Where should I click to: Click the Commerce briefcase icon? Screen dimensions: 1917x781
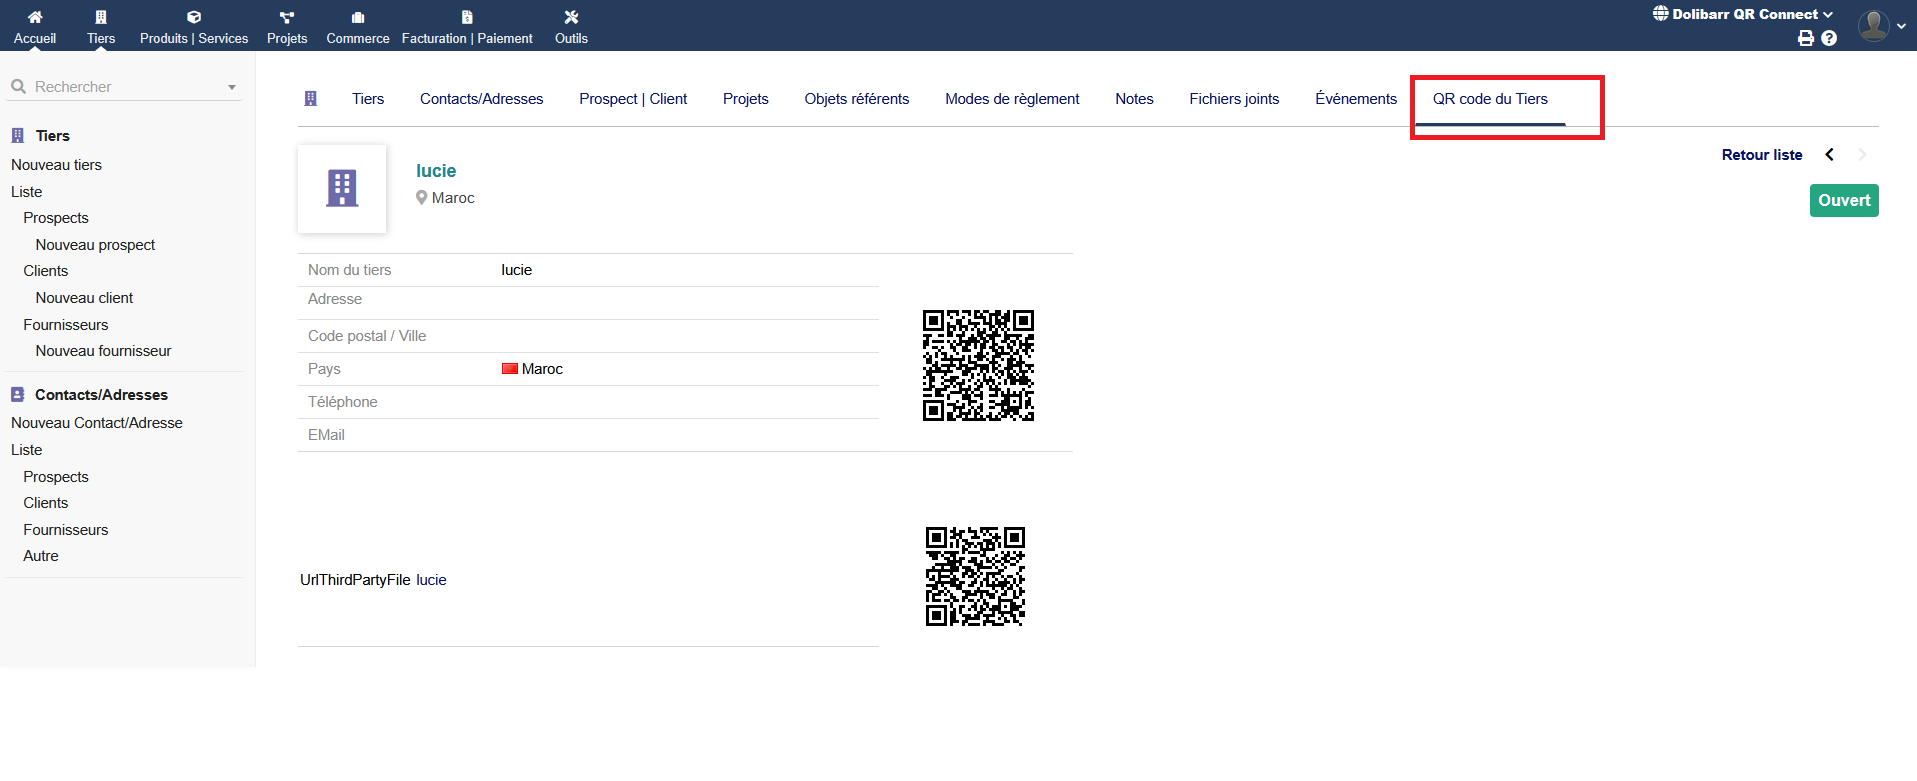pos(358,17)
